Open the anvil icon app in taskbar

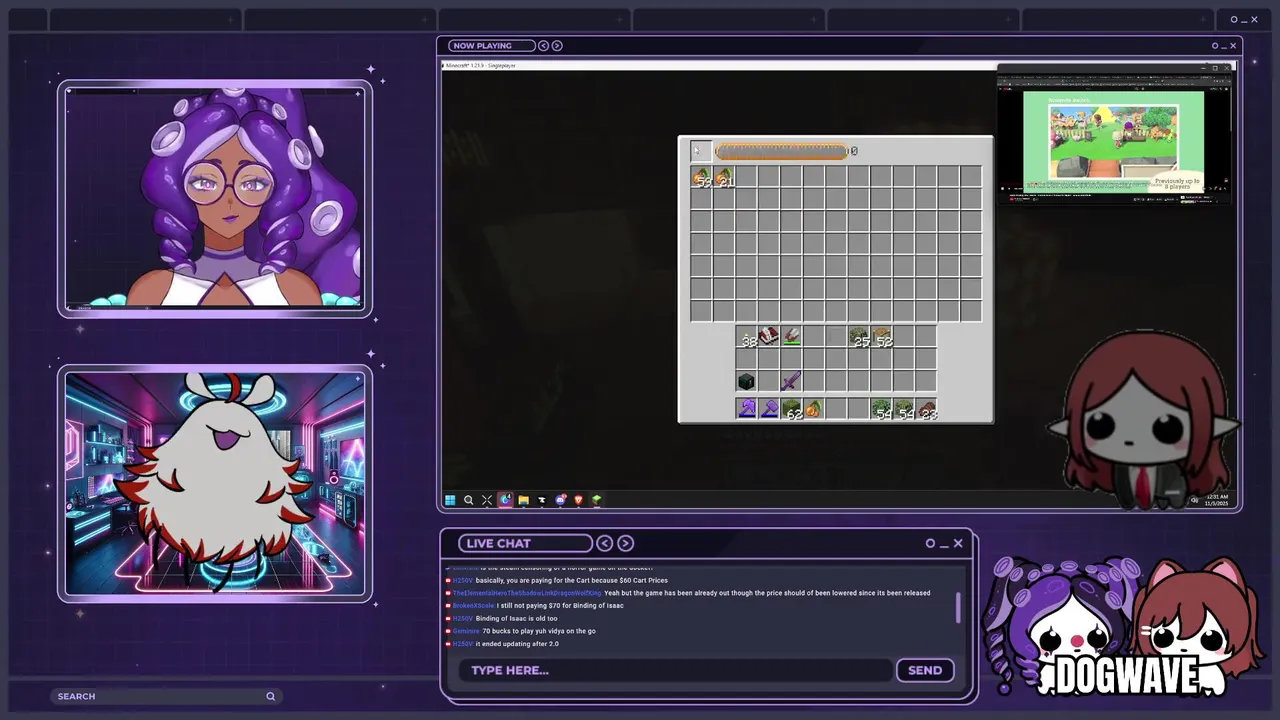click(x=542, y=500)
